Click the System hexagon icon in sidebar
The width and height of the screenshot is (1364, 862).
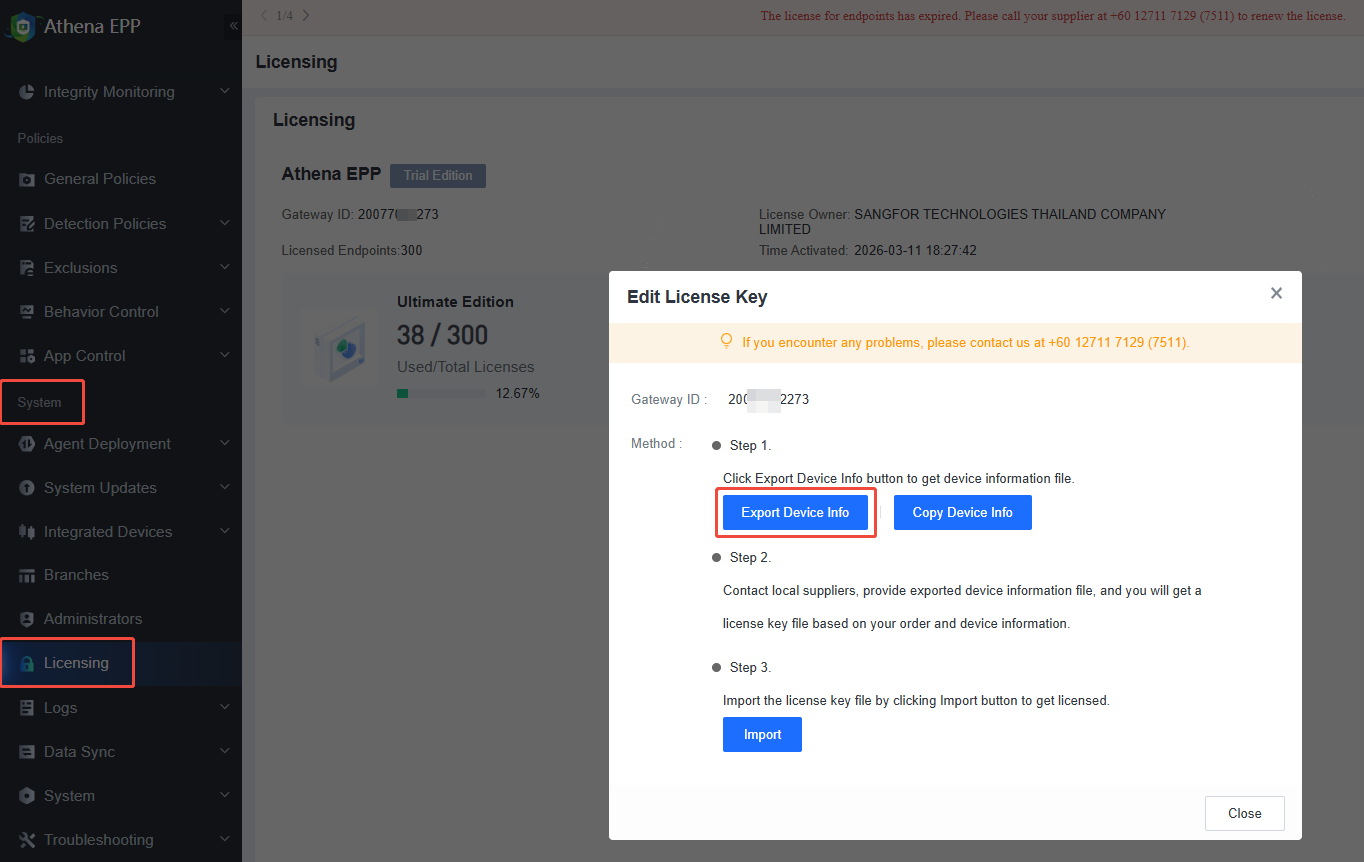27,796
